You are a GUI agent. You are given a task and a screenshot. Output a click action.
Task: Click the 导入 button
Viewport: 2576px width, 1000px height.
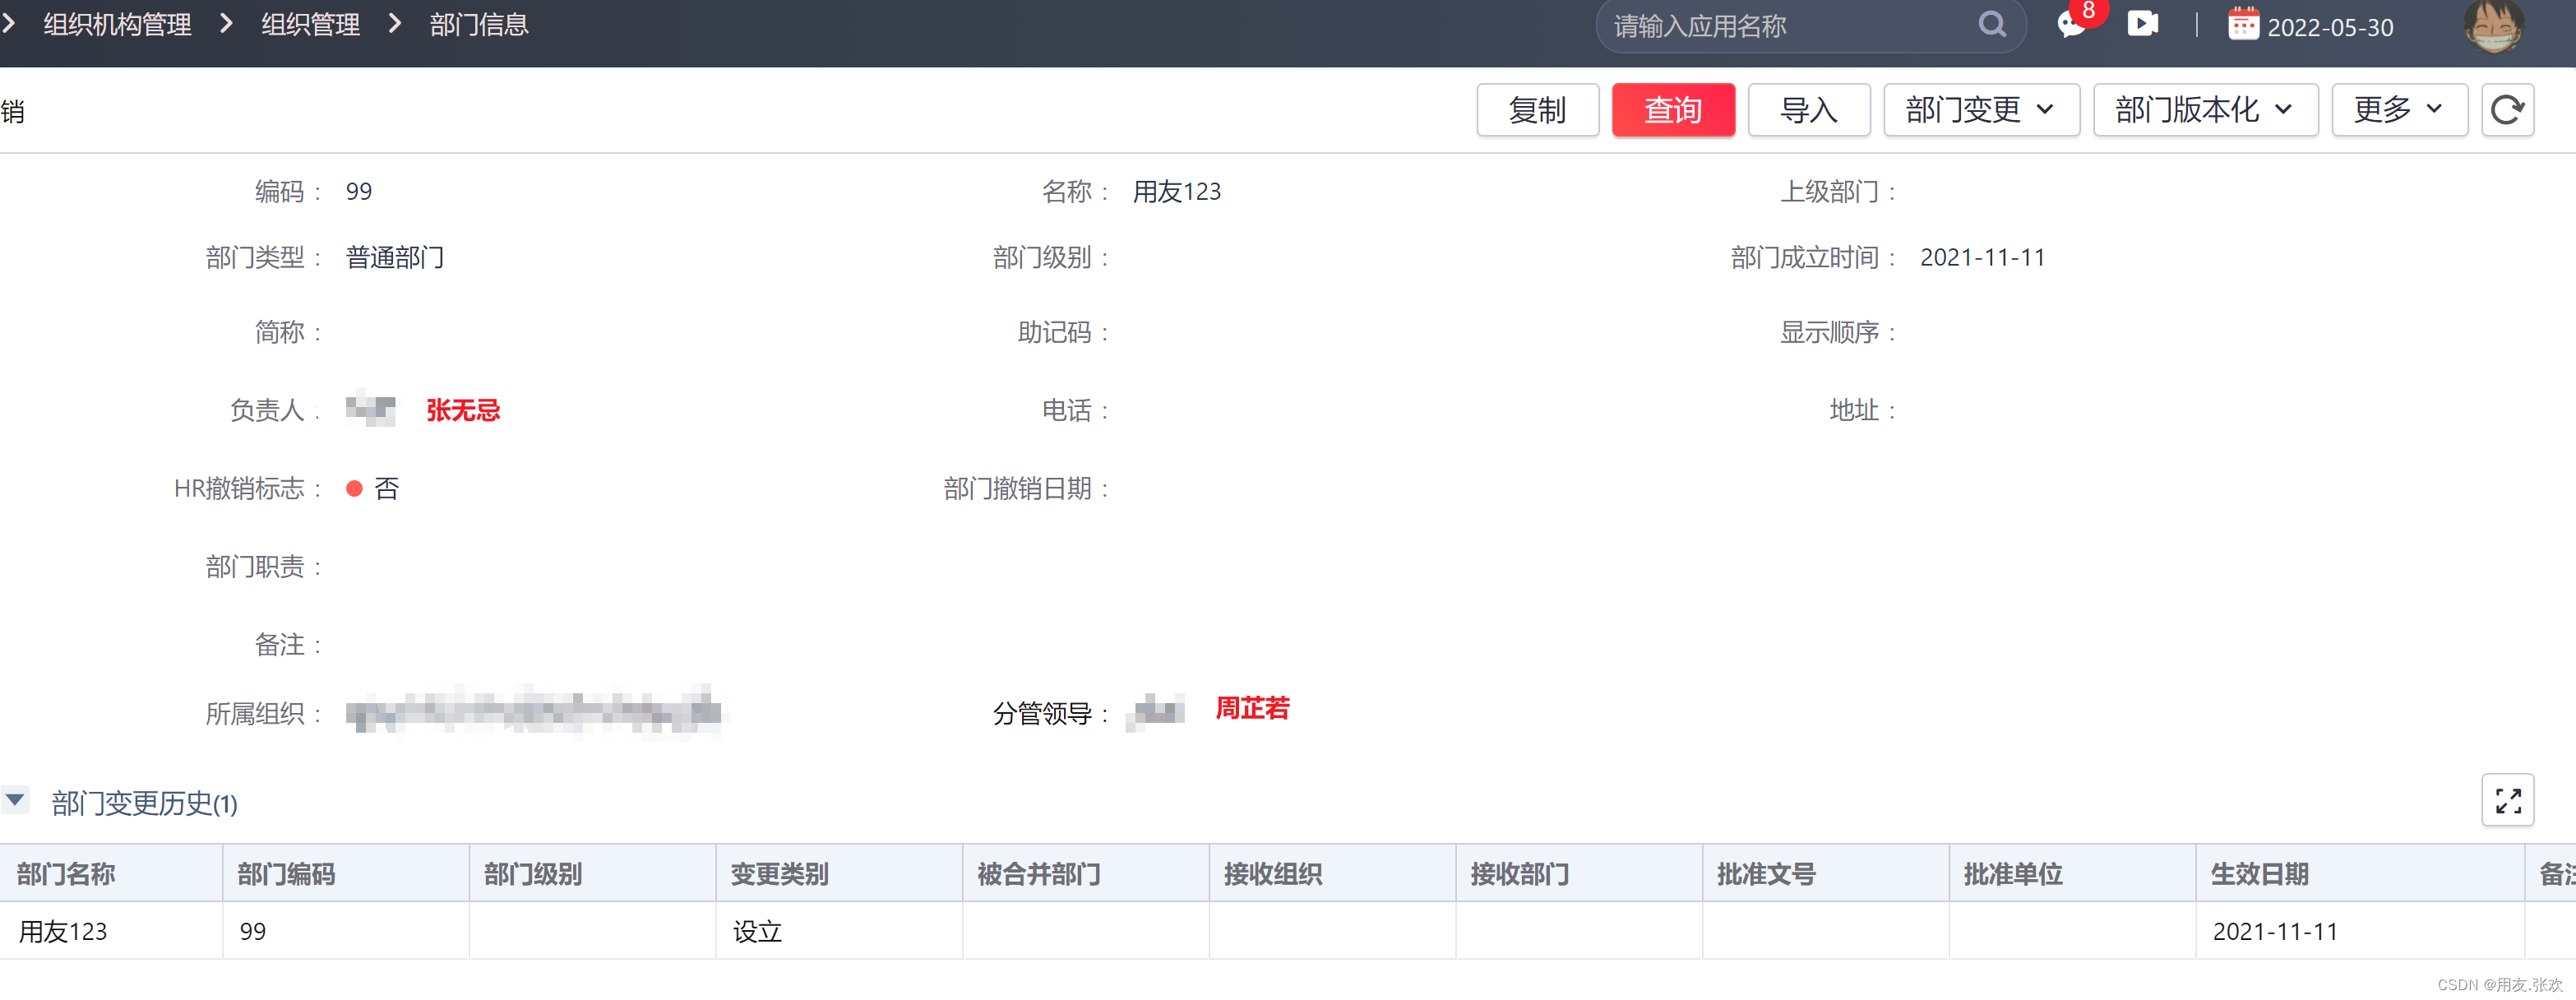point(1808,110)
